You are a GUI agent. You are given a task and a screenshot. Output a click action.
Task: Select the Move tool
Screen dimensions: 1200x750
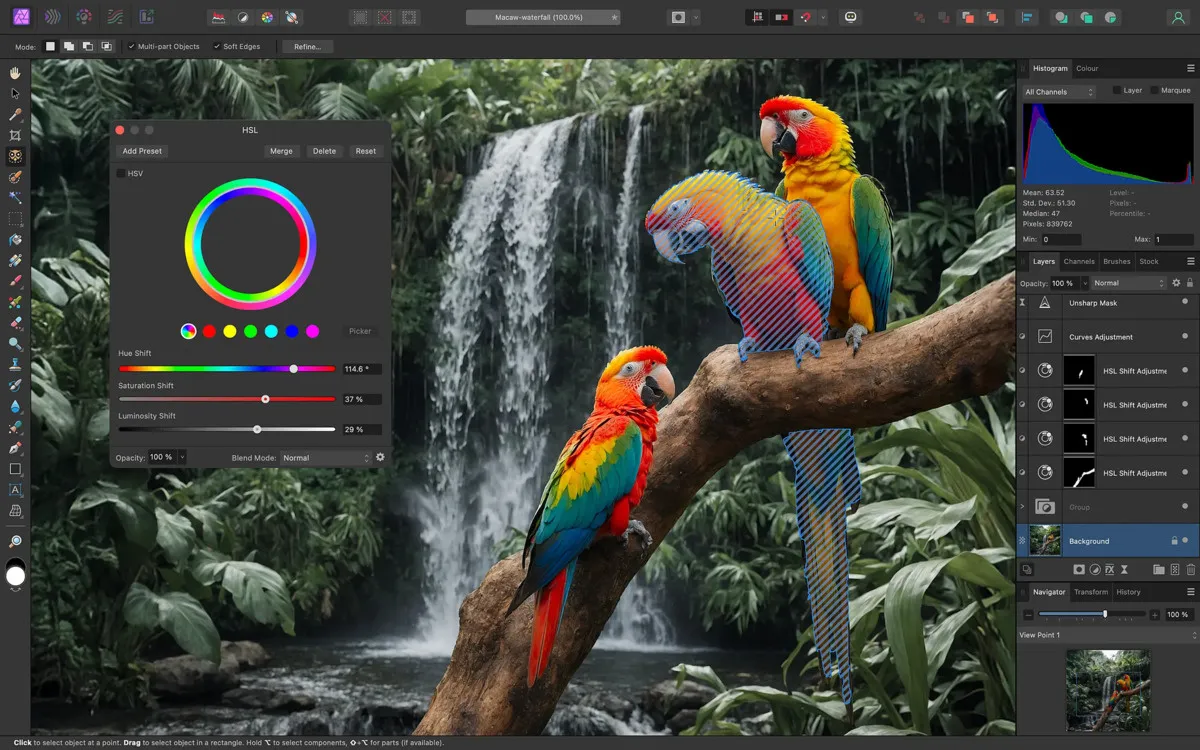pos(14,93)
